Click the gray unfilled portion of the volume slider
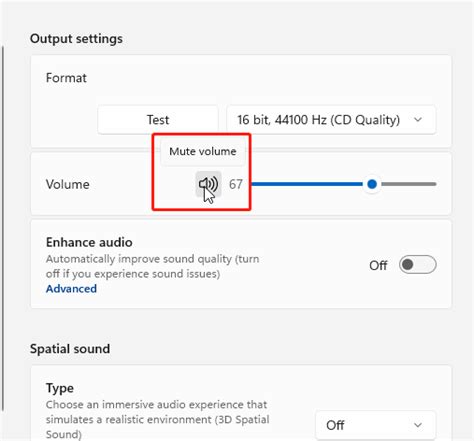474x441 pixels. (x=408, y=184)
